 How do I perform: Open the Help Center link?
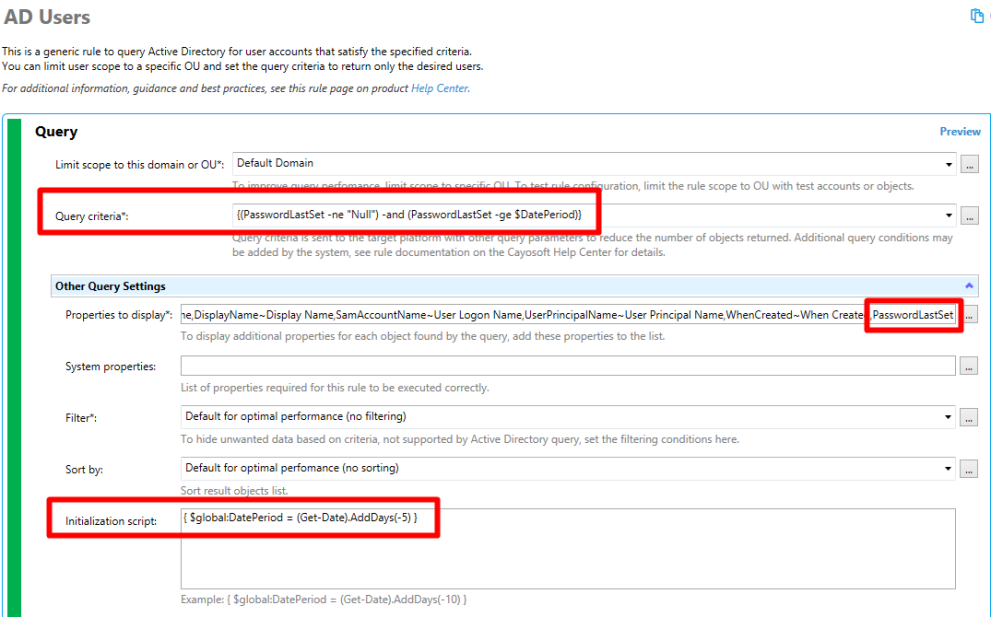point(440,89)
